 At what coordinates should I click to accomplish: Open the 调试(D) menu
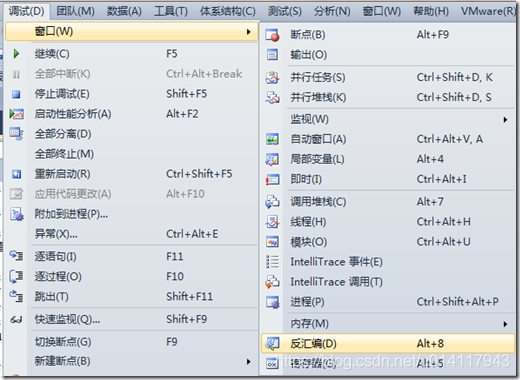coord(27,11)
